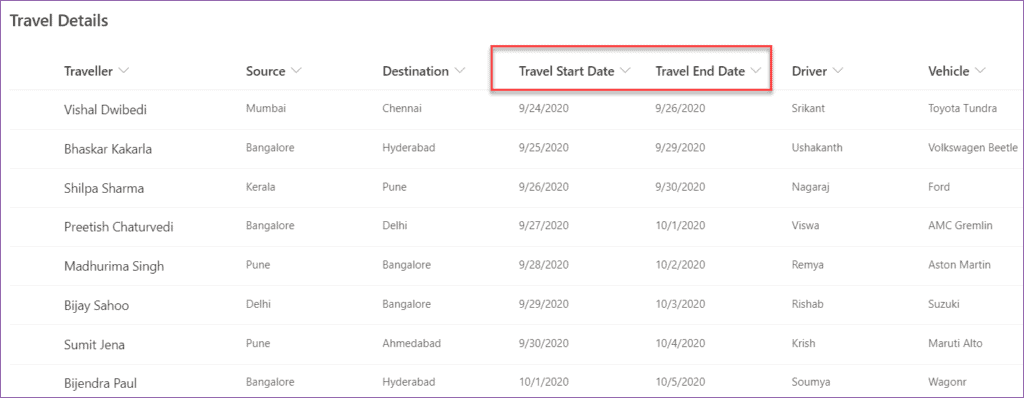The width and height of the screenshot is (1024, 398).
Task: Click the Travel Details list title
Action: pyautogui.click(x=59, y=21)
